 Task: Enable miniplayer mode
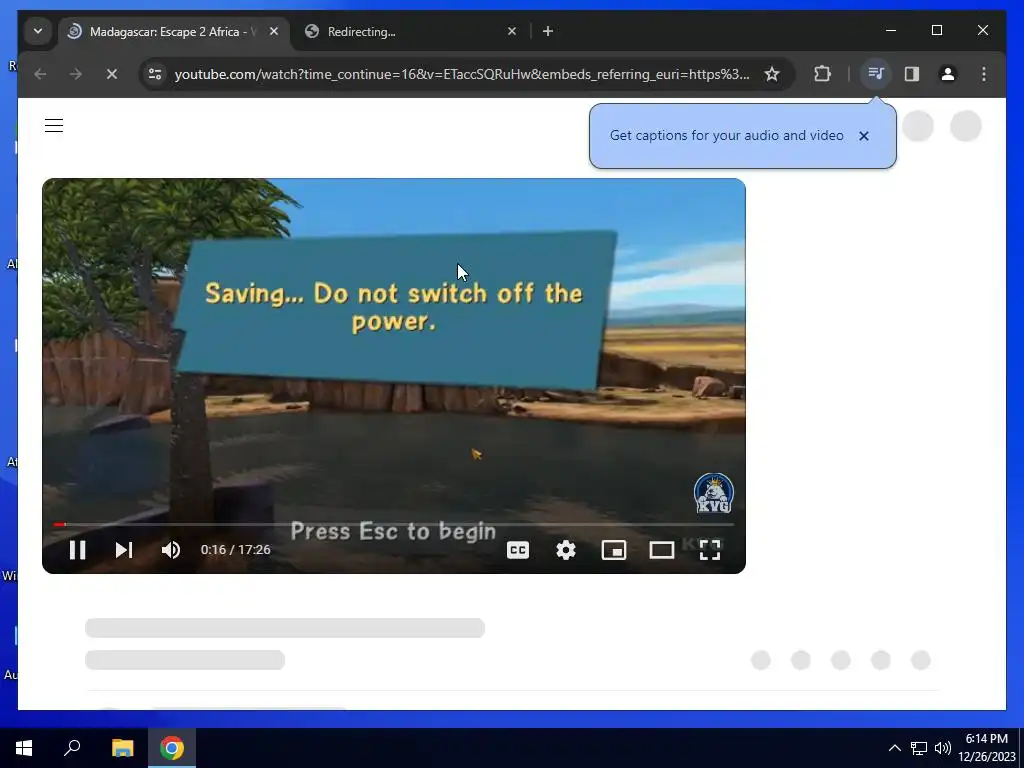pos(614,550)
